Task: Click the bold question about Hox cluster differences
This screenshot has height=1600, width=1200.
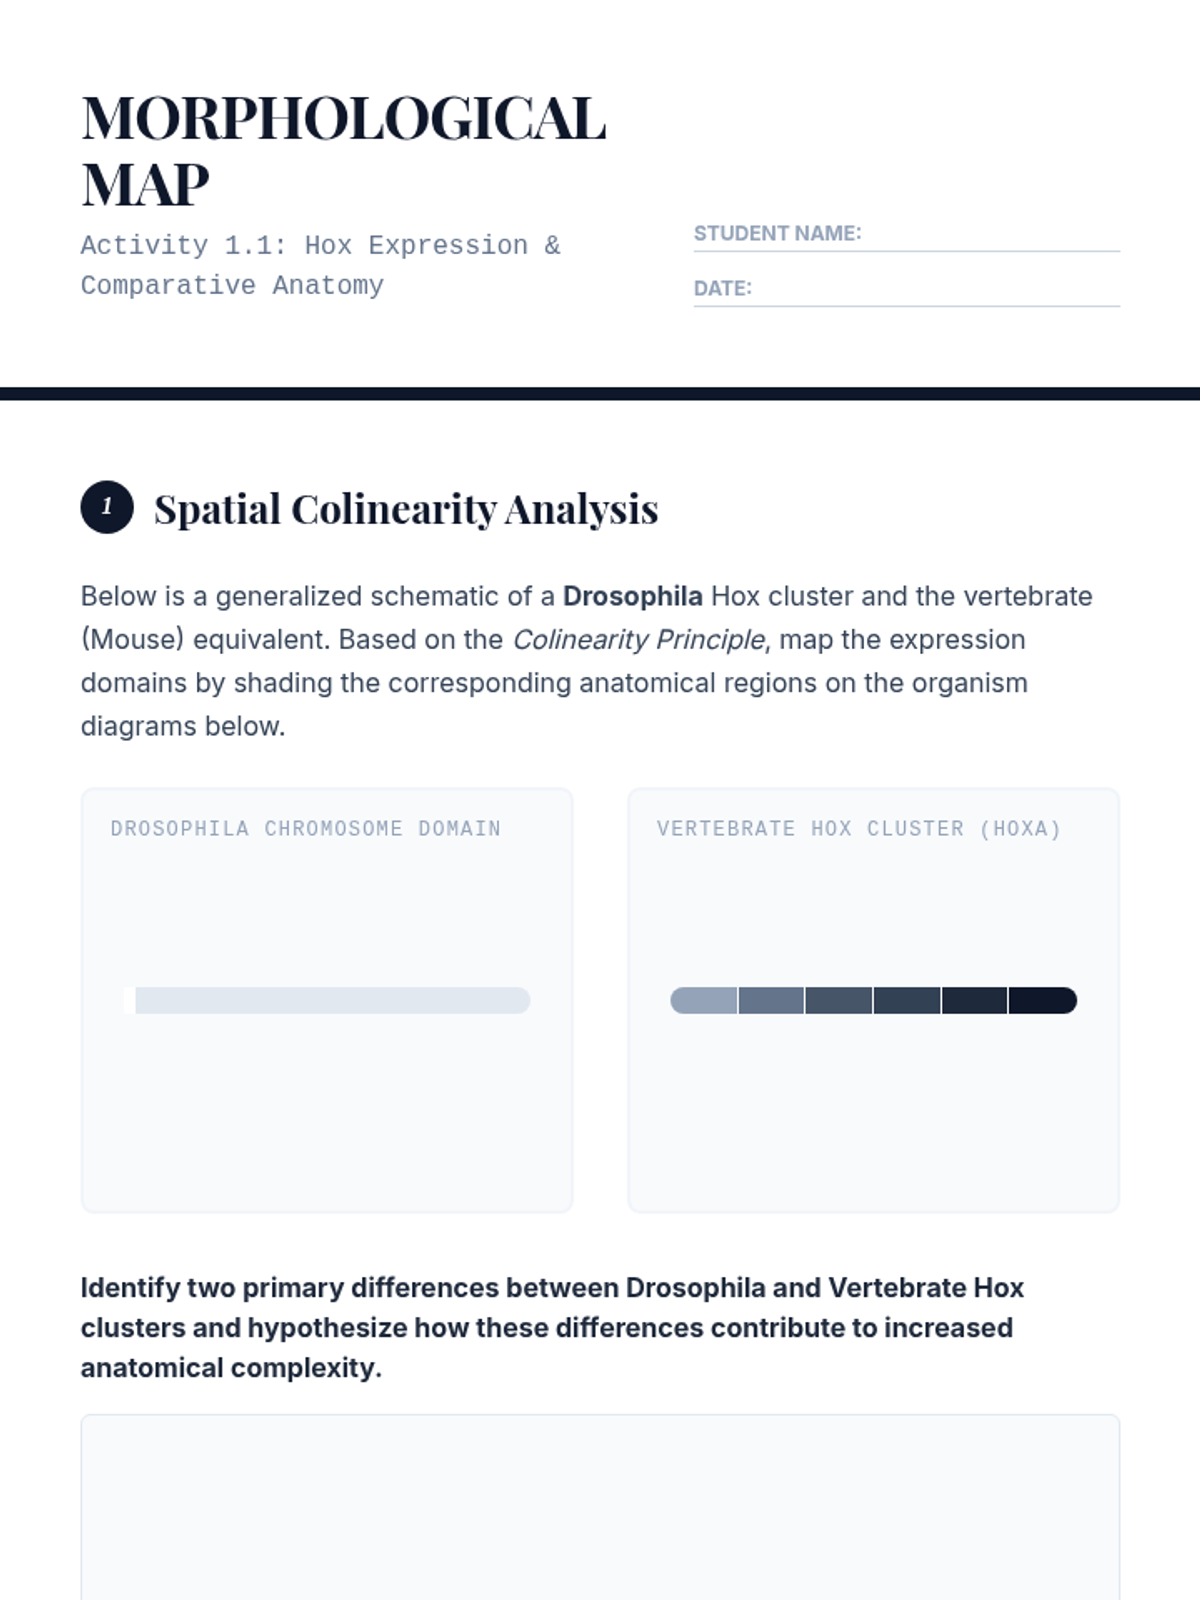Action: tap(552, 1327)
